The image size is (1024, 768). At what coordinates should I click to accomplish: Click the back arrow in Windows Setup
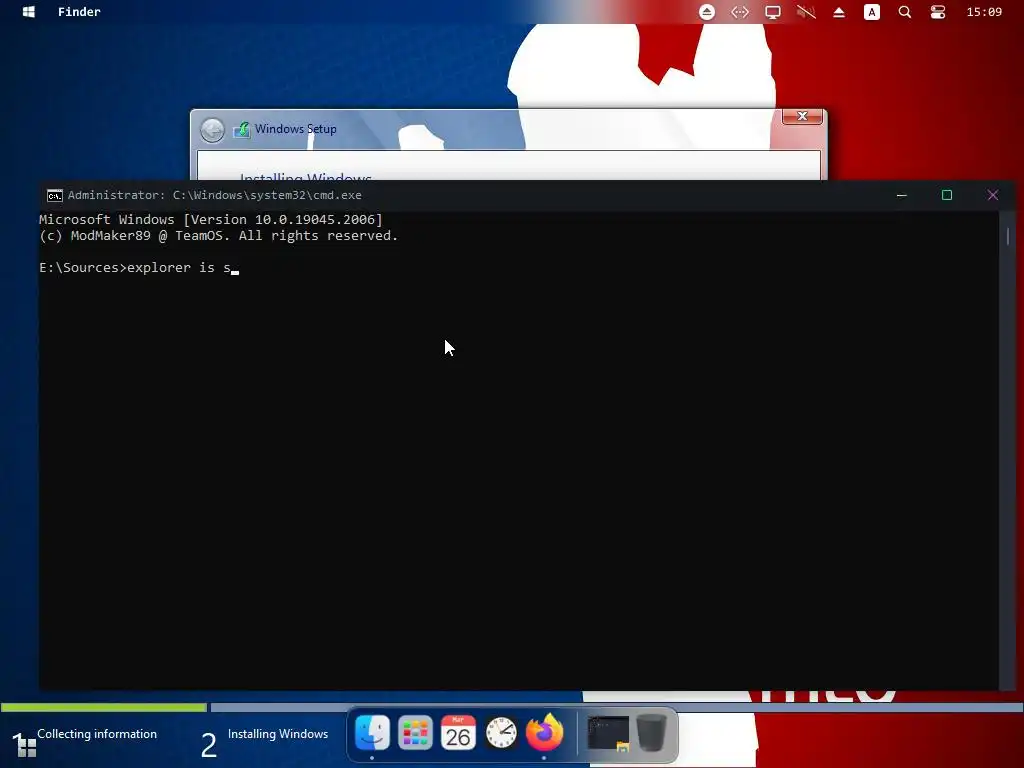click(x=212, y=130)
